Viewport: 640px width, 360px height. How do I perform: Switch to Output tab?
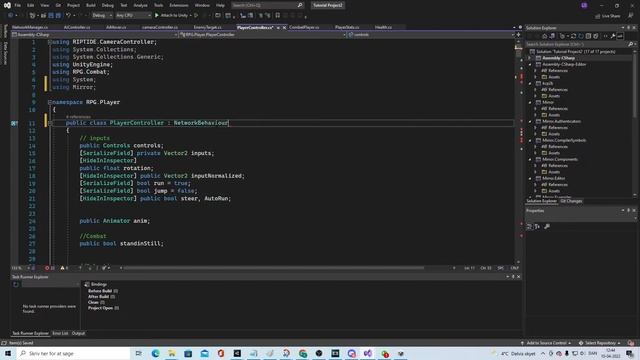tap(78, 333)
